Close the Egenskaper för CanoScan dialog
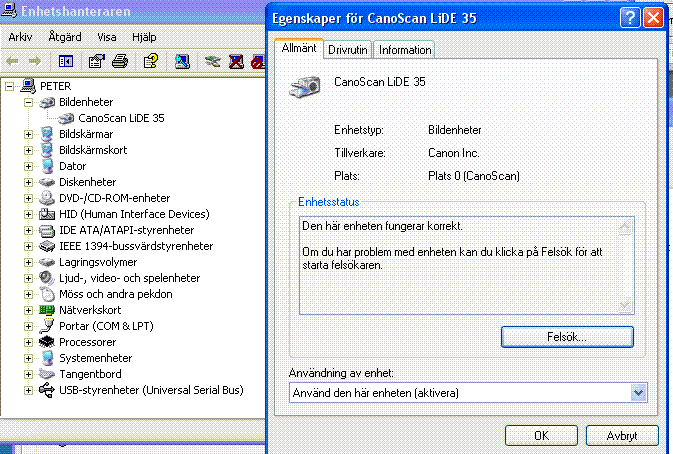This screenshot has width=673, height=454. click(653, 18)
